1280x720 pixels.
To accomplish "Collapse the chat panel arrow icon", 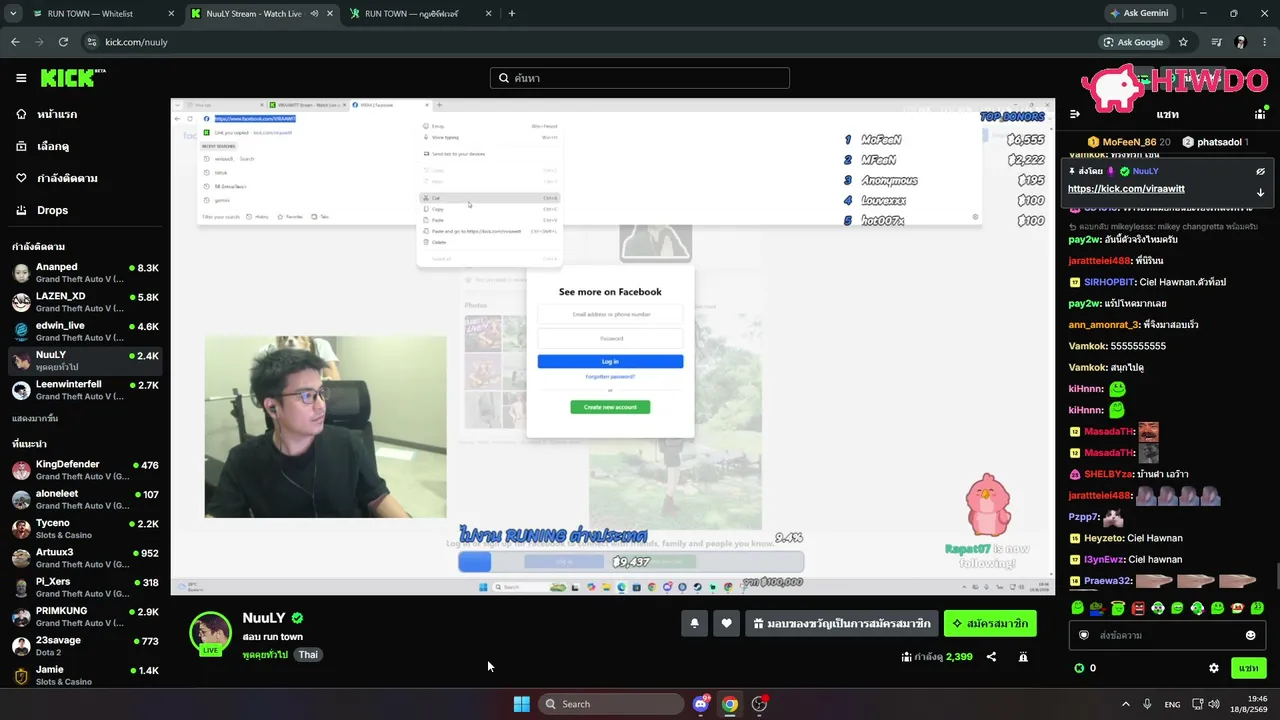I will click(1075, 114).
